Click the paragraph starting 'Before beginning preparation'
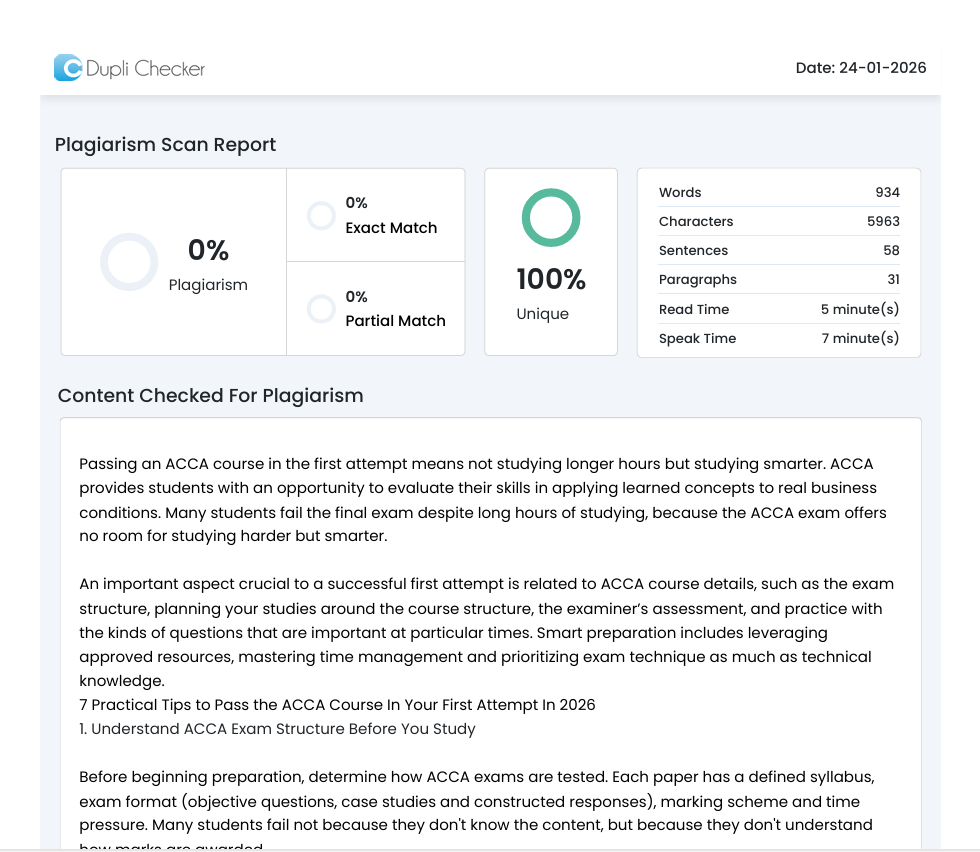 tap(482, 801)
